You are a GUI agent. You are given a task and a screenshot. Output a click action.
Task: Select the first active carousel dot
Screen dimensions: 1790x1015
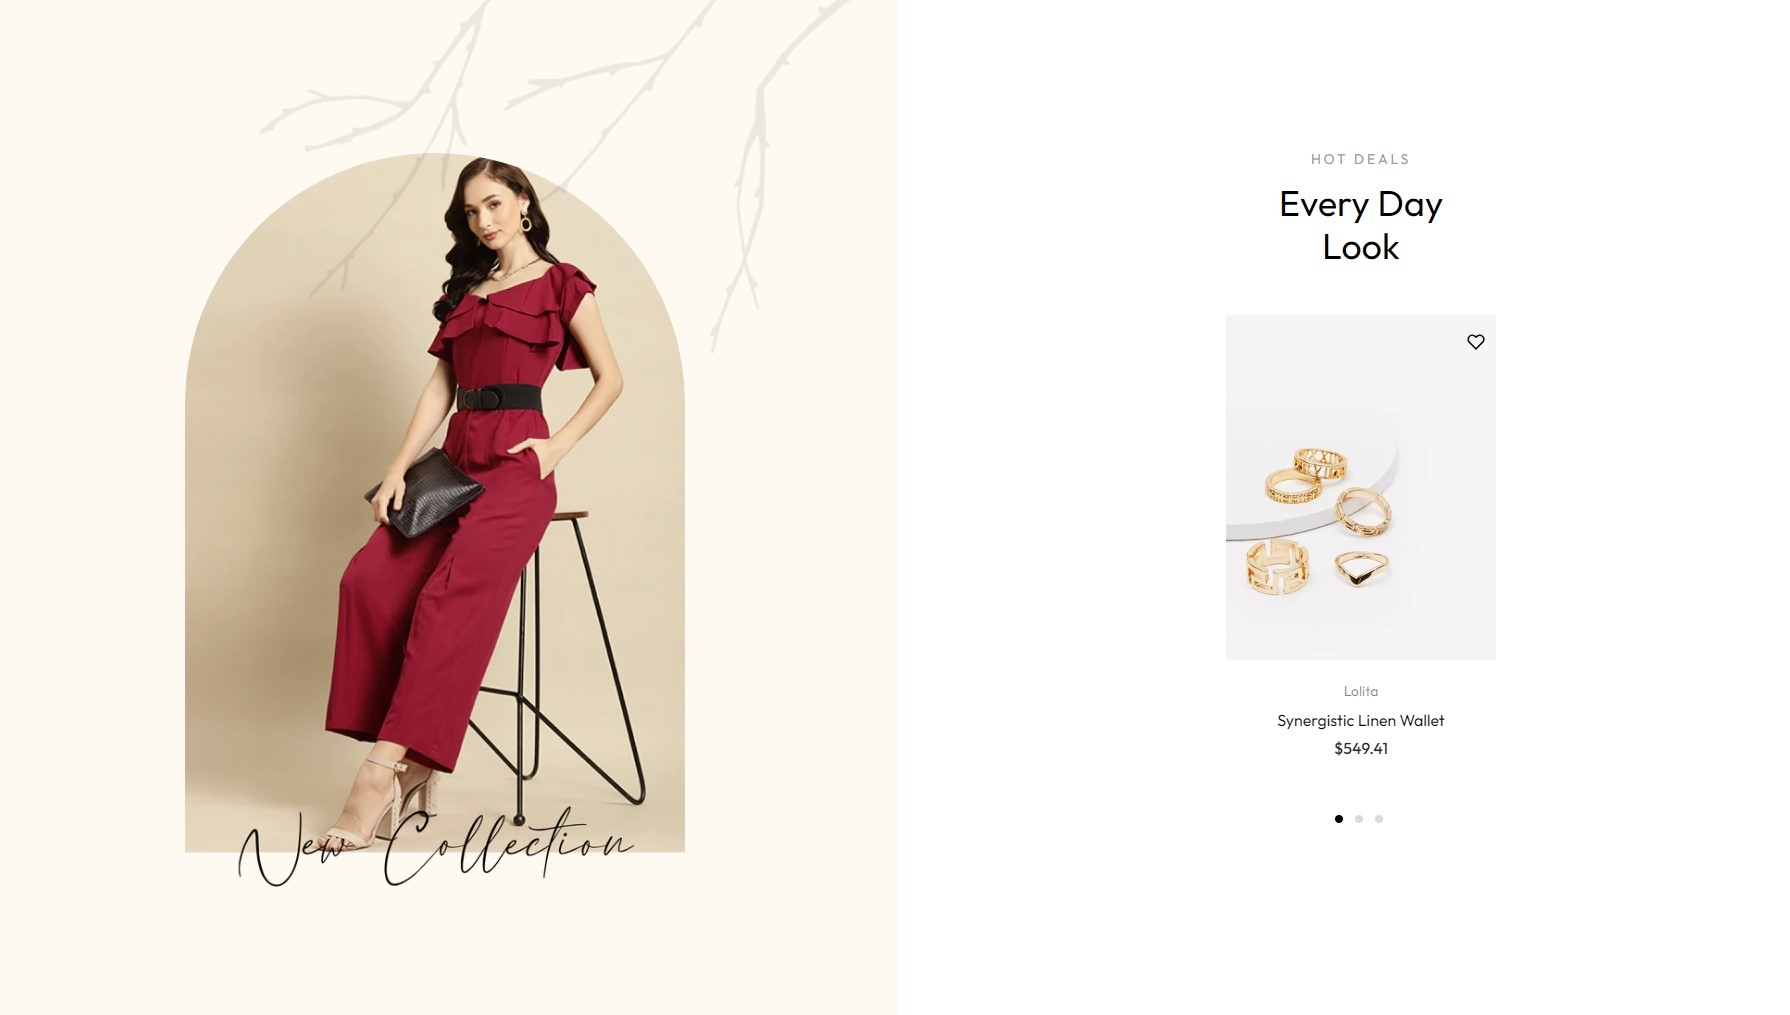pos(1339,819)
